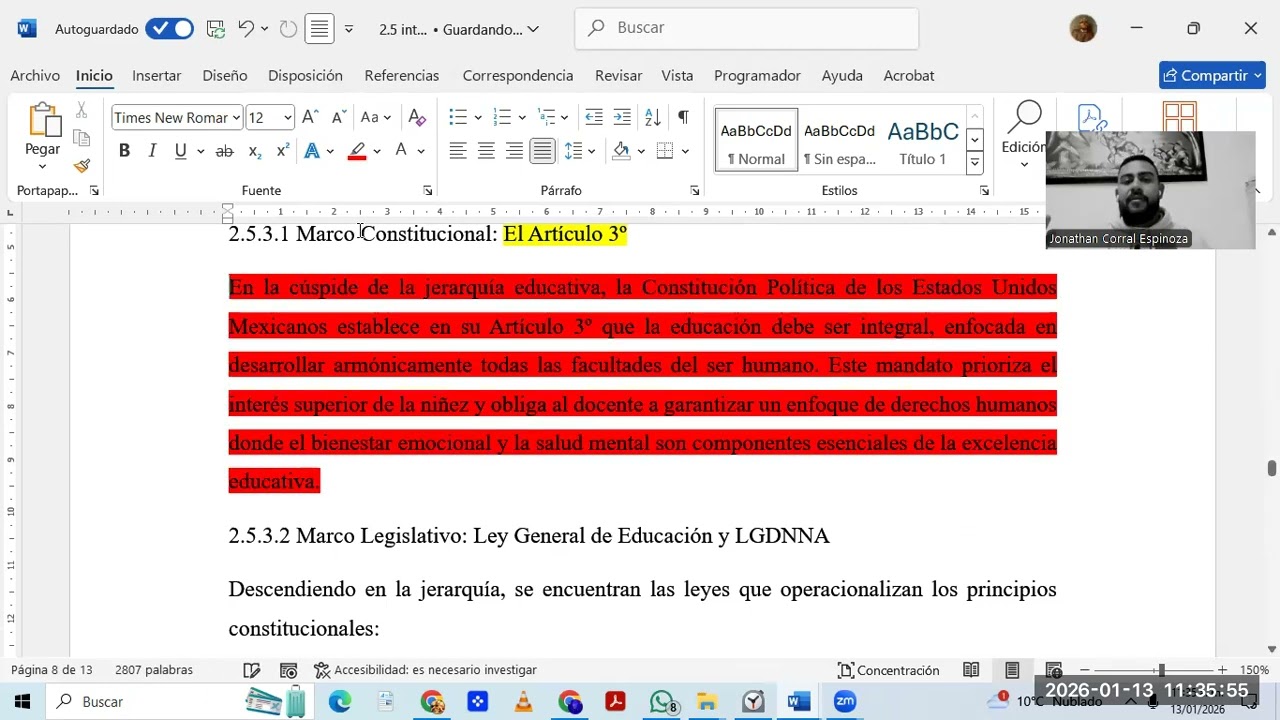Image resolution: width=1280 pixels, height=720 pixels.
Task: Open the font size dropdown
Action: click(288, 118)
